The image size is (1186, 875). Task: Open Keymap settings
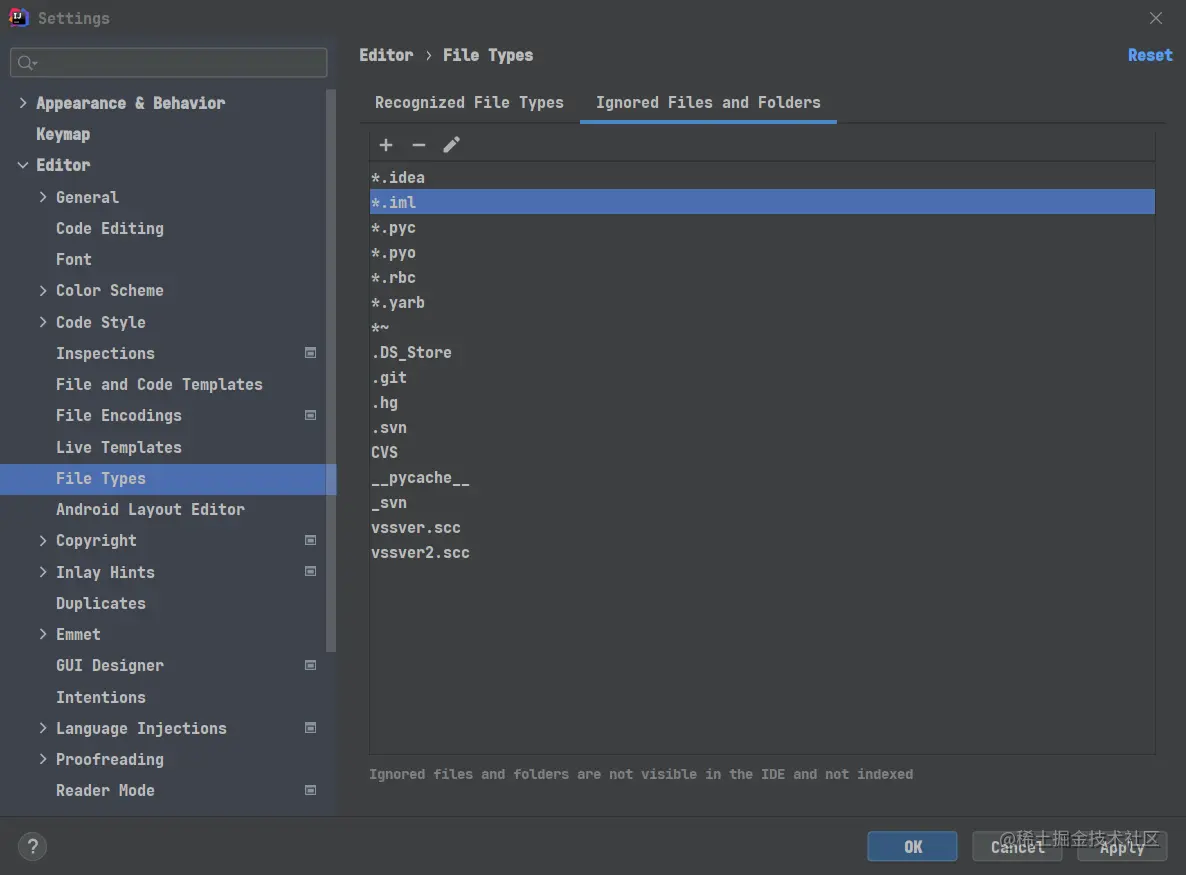pos(63,134)
